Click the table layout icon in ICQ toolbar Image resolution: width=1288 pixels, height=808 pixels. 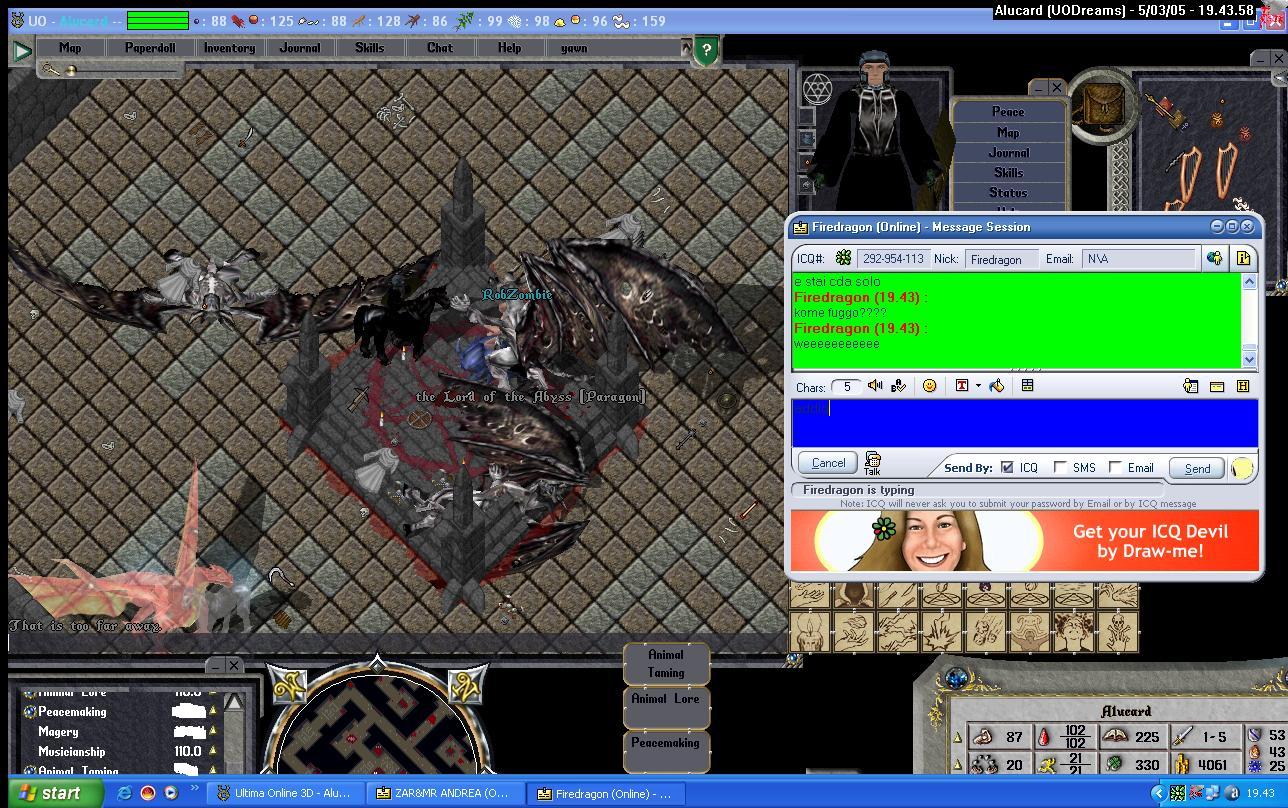[x=1027, y=386]
